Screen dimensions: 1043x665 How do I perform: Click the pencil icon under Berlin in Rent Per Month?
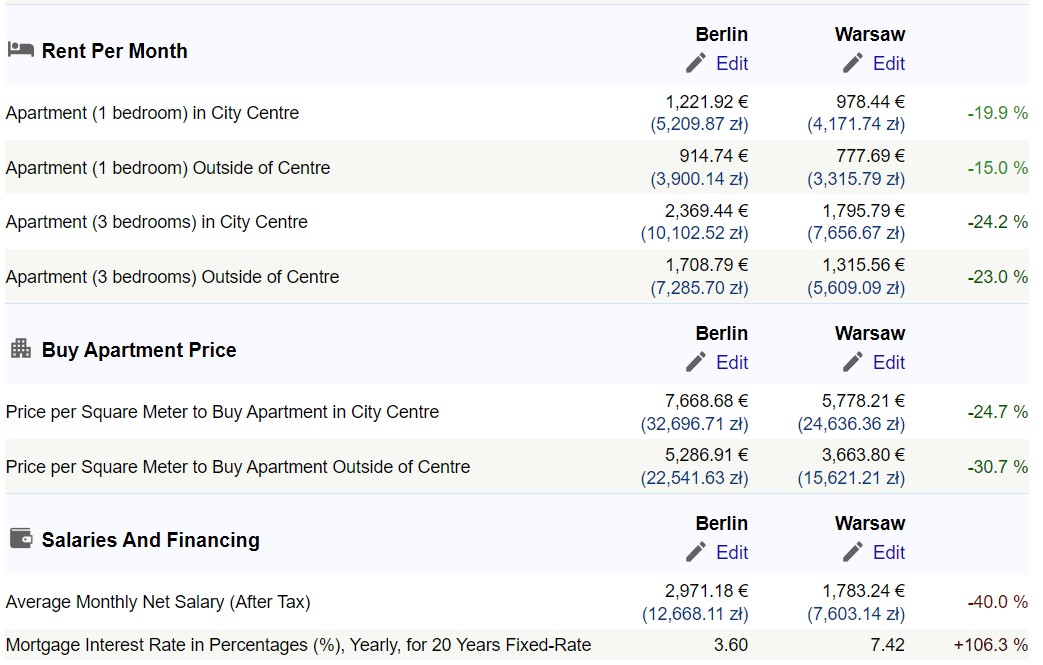coord(696,63)
